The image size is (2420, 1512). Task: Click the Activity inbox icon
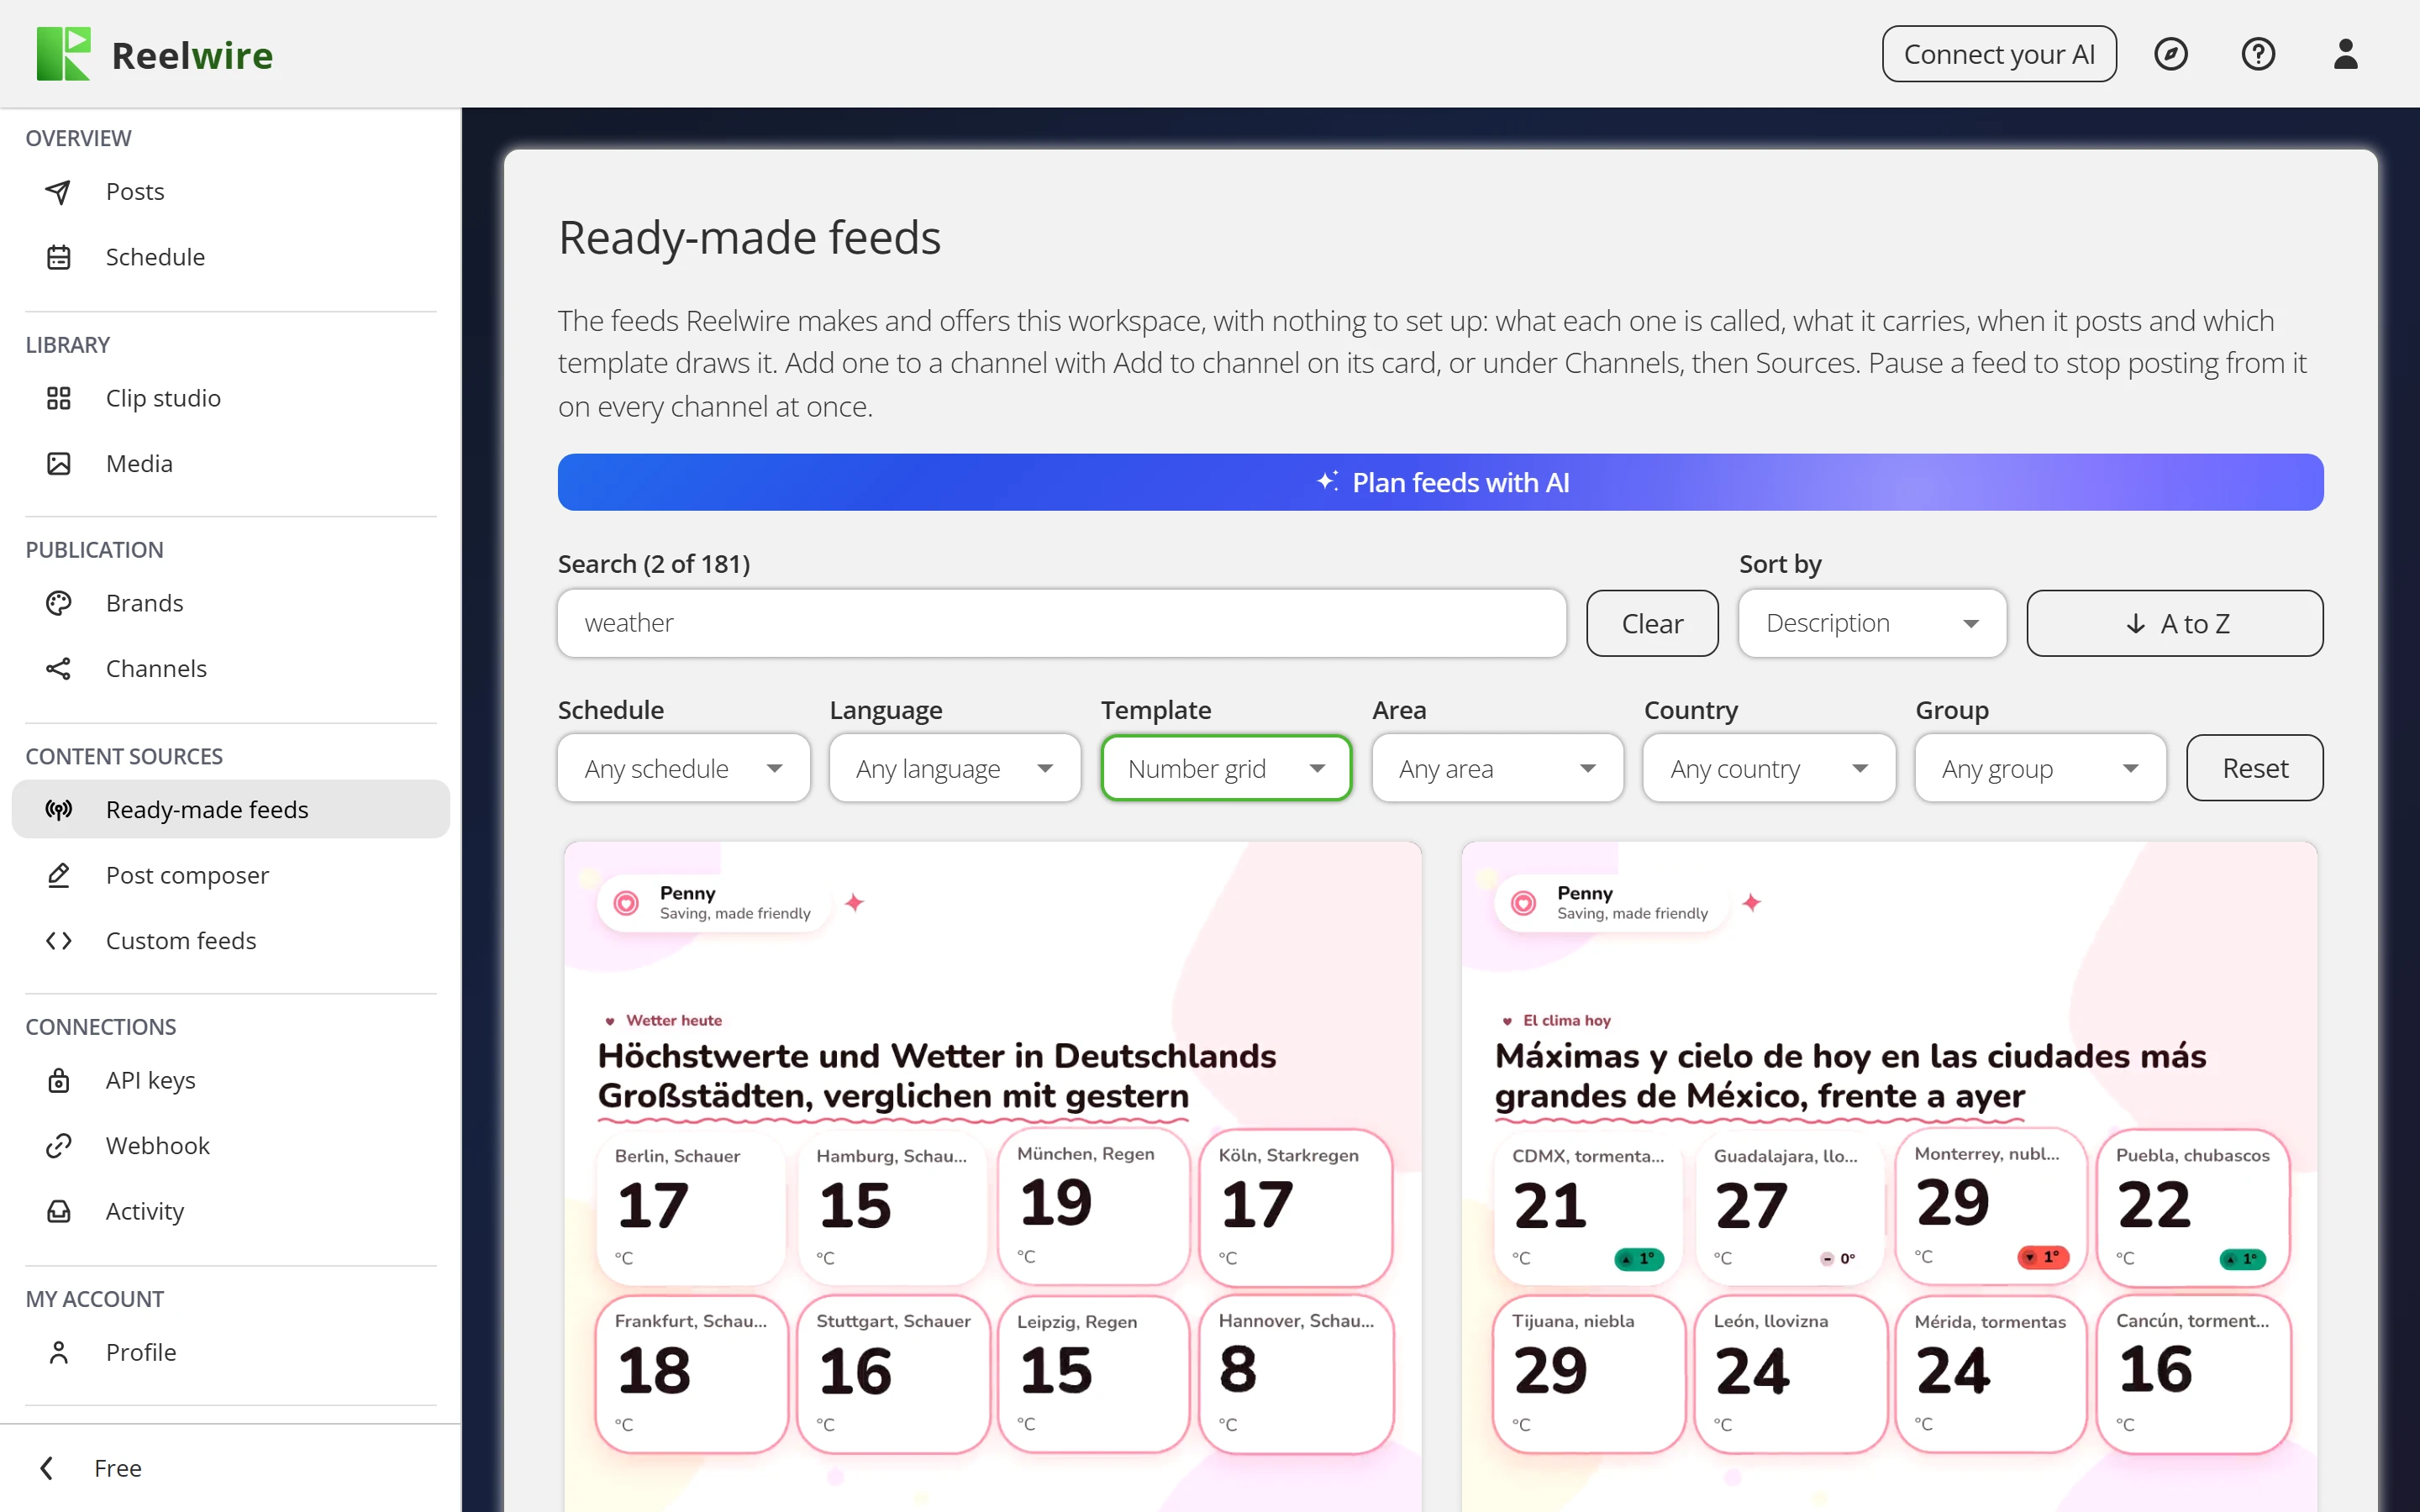point(59,1211)
